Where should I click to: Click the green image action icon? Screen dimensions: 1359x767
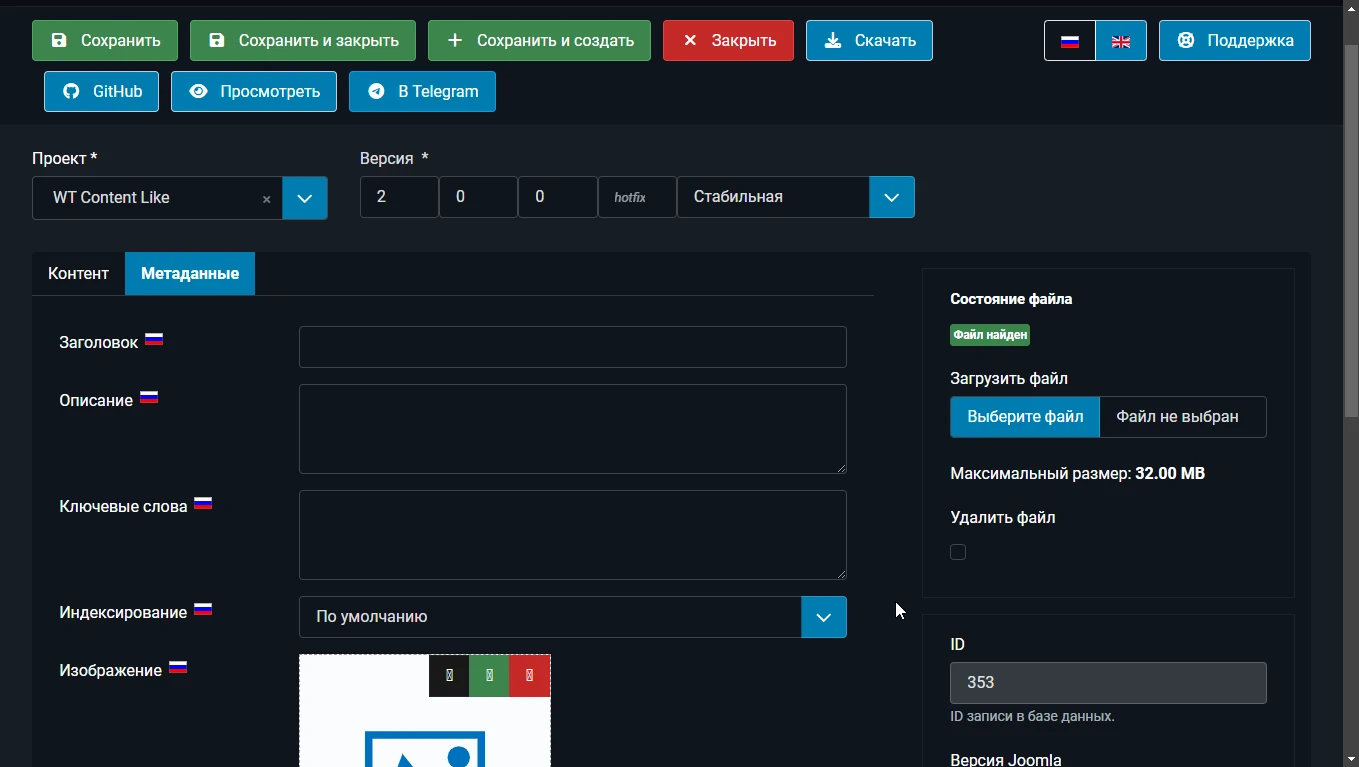(489, 675)
